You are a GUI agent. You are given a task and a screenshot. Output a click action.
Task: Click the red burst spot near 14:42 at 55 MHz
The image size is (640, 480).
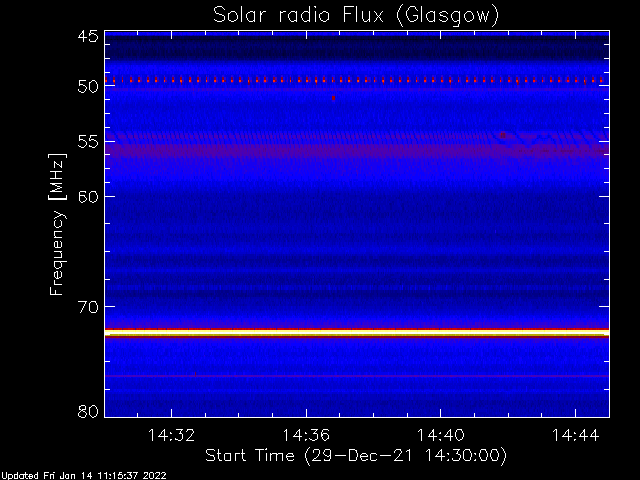(503, 135)
